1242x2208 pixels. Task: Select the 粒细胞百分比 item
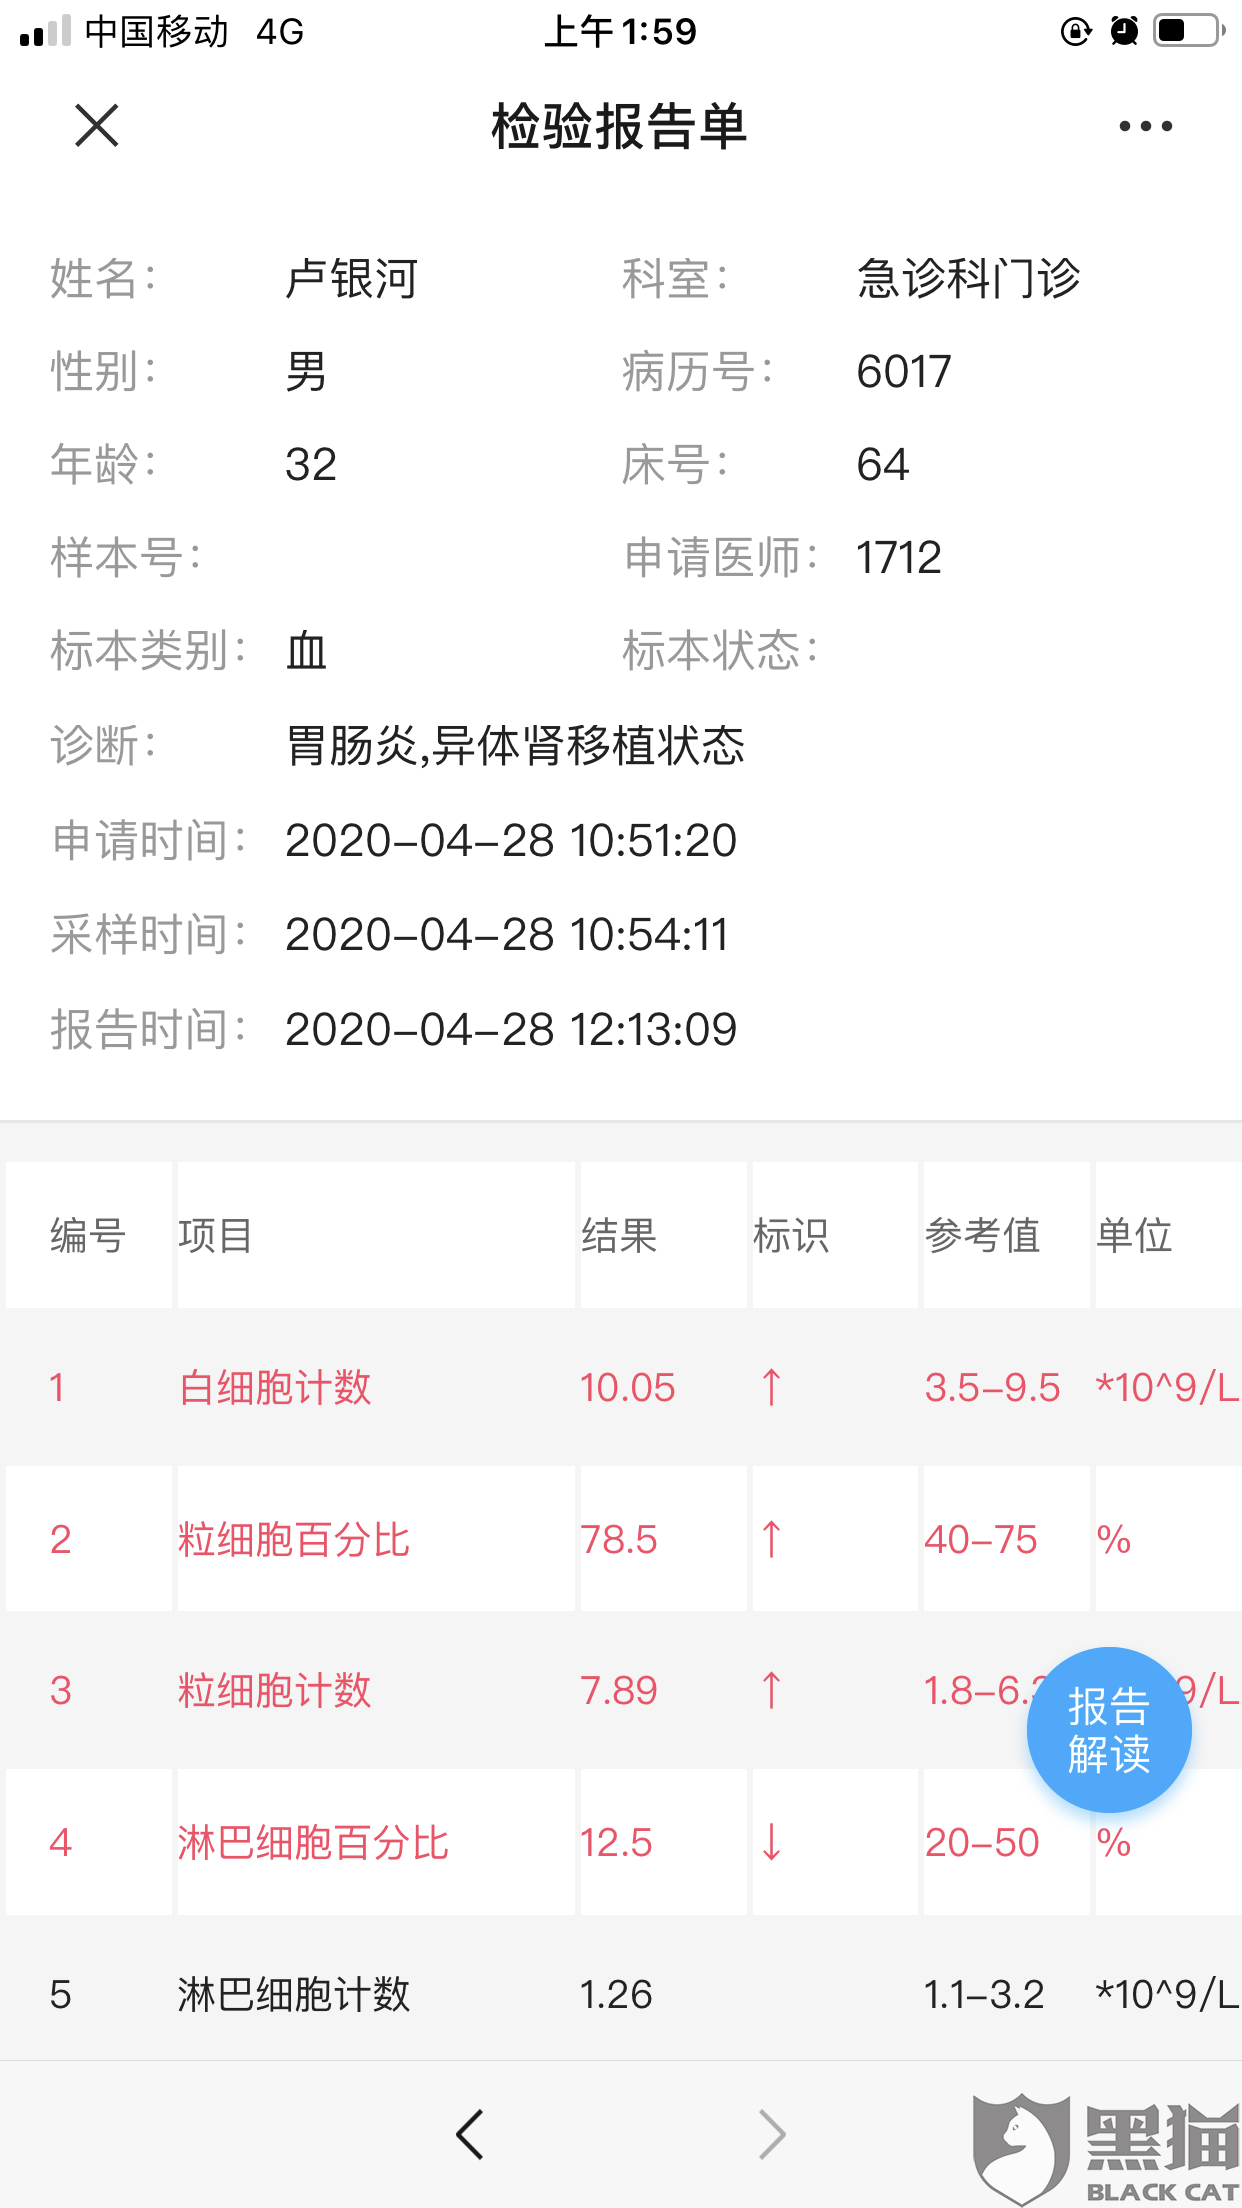[x=294, y=1540]
